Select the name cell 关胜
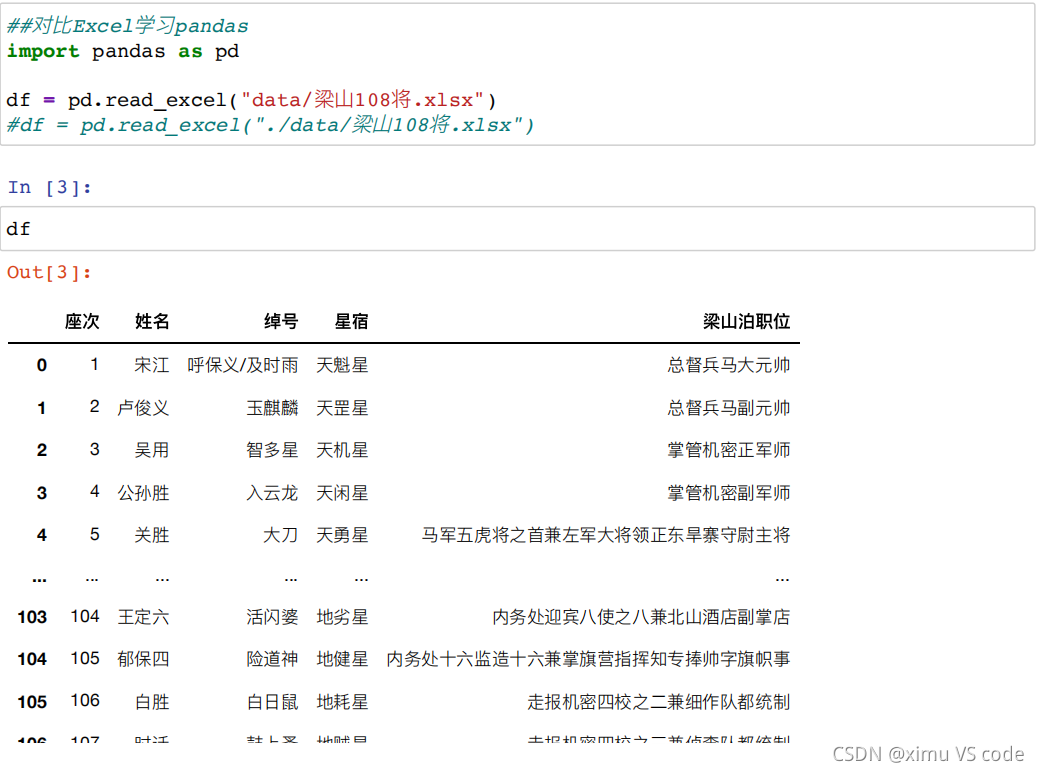 [152, 535]
